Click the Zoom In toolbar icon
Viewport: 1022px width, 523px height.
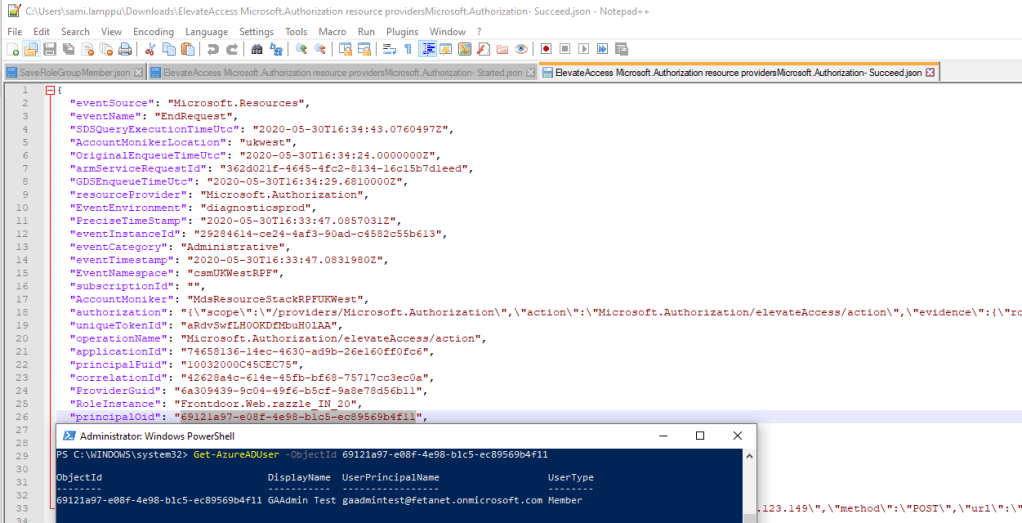[x=301, y=49]
